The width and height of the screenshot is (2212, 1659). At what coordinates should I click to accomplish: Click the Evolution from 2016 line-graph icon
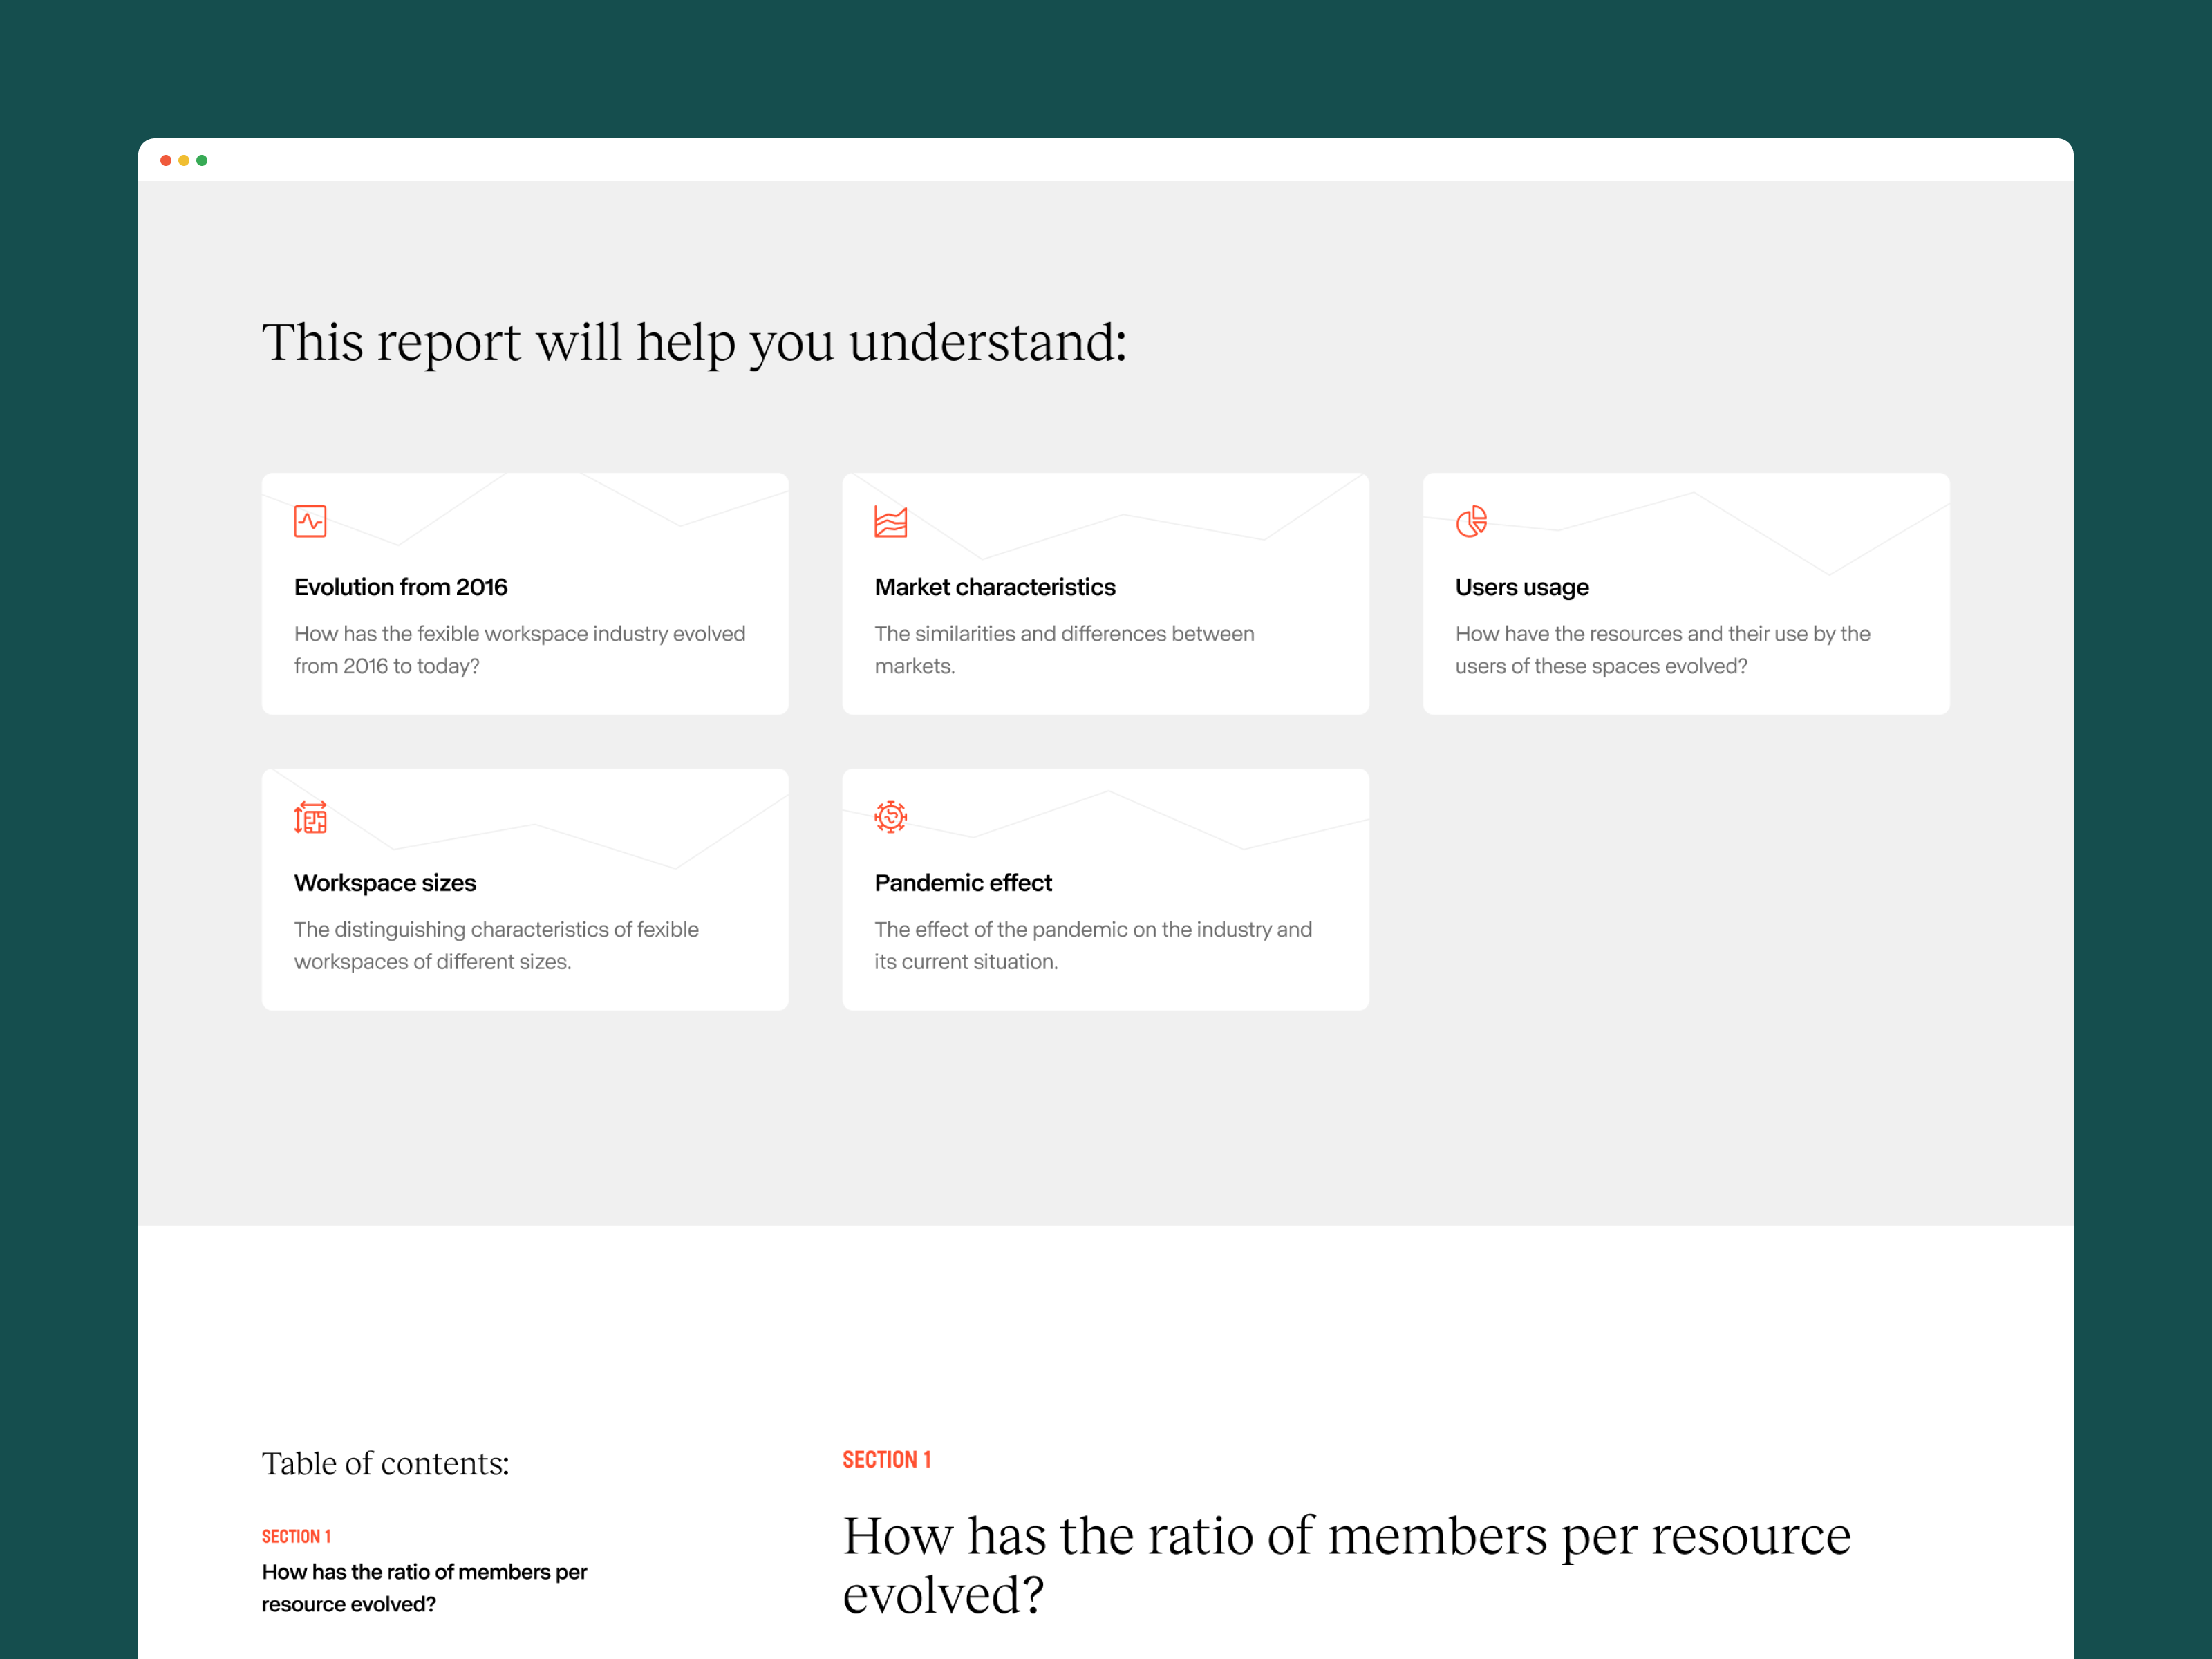pyautogui.click(x=311, y=521)
